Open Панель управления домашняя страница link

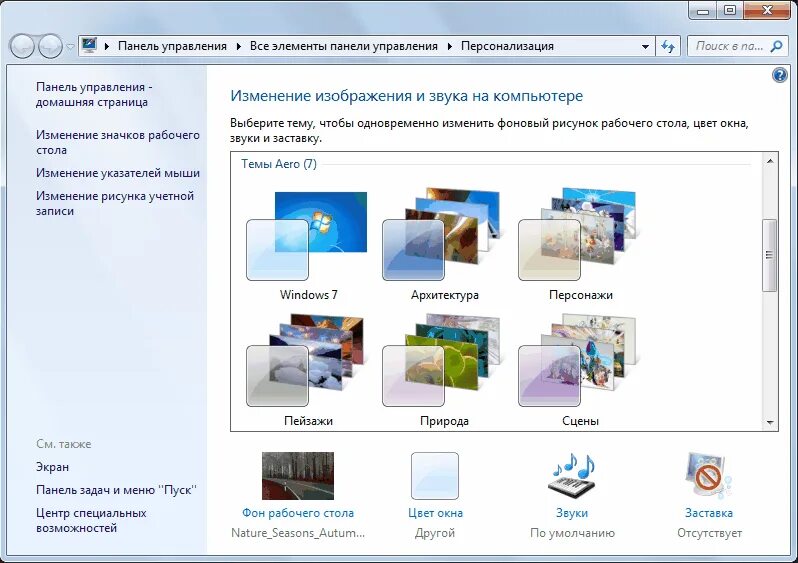click(x=94, y=94)
